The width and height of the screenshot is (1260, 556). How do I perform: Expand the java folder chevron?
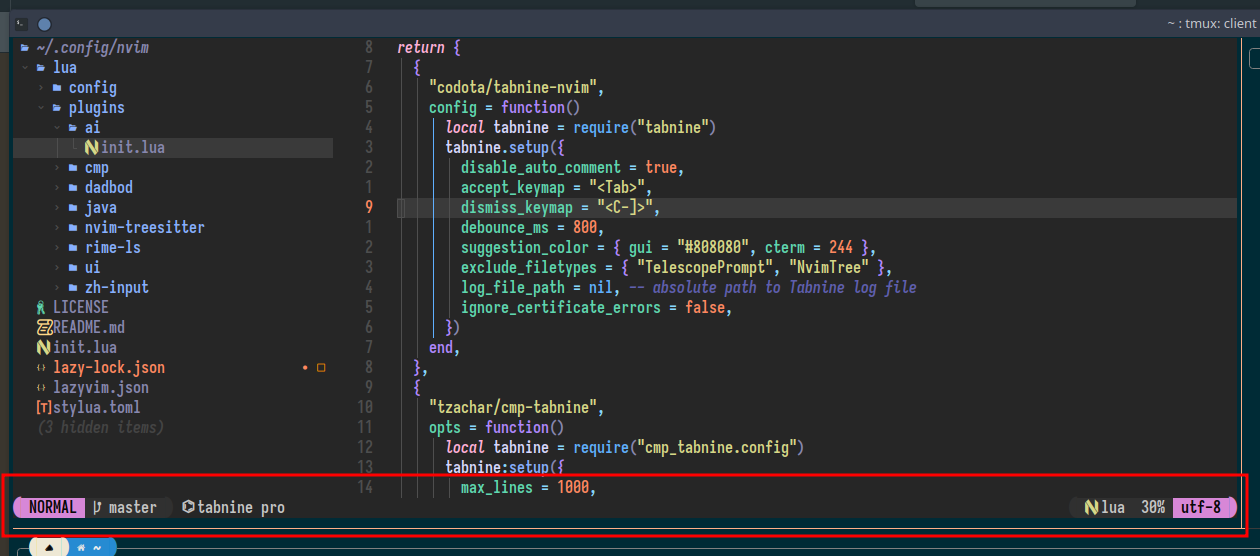(x=57, y=207)
